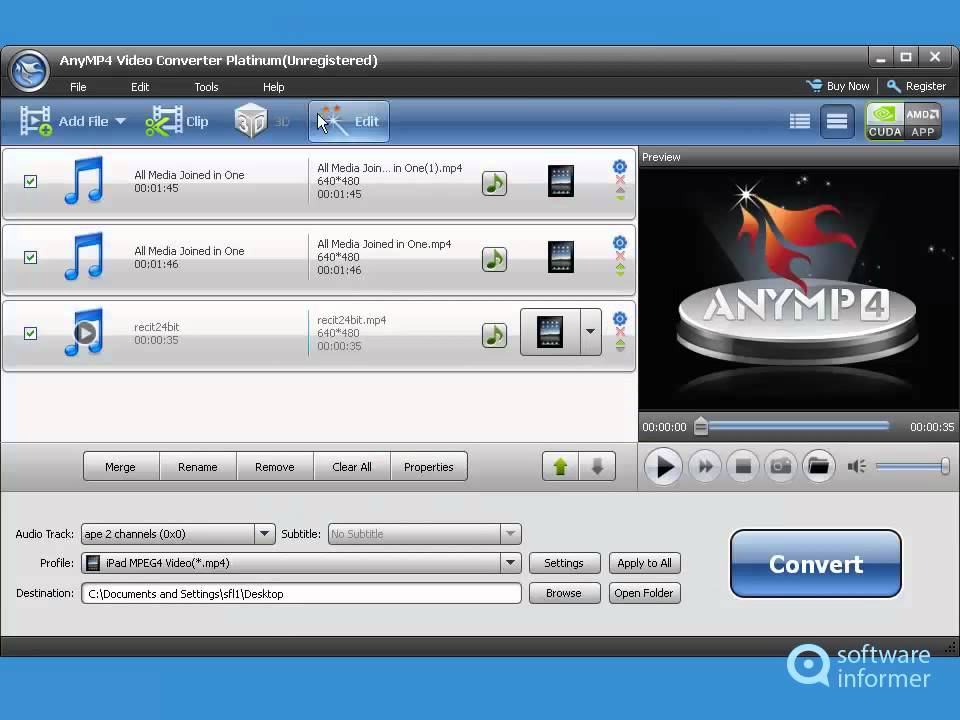The image size is (960, 720).
Task: Start conversion with Convert button
Action: pos(816,563)
